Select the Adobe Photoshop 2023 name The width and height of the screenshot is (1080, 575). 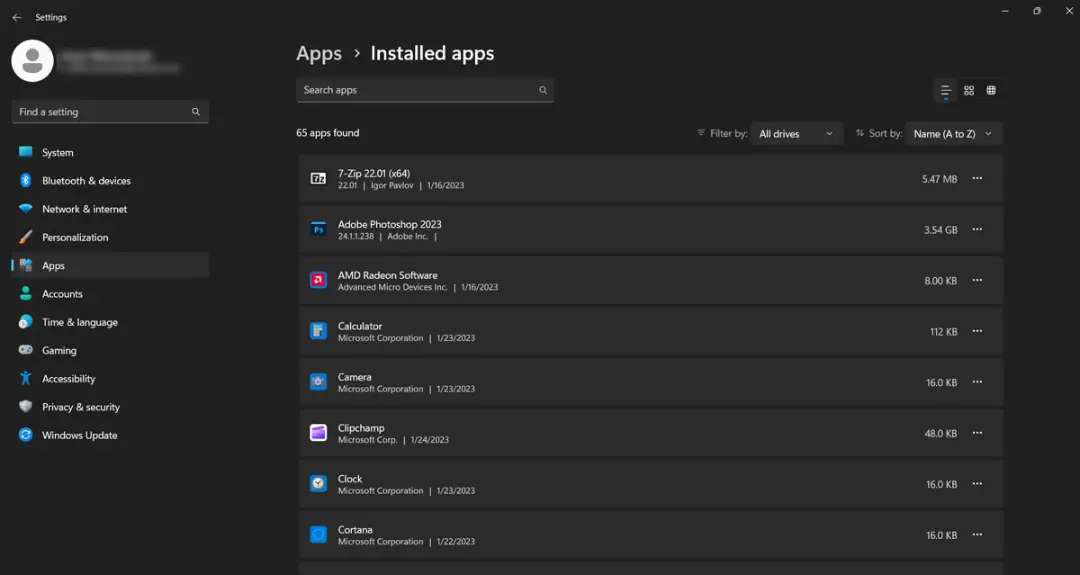[390, 224]
